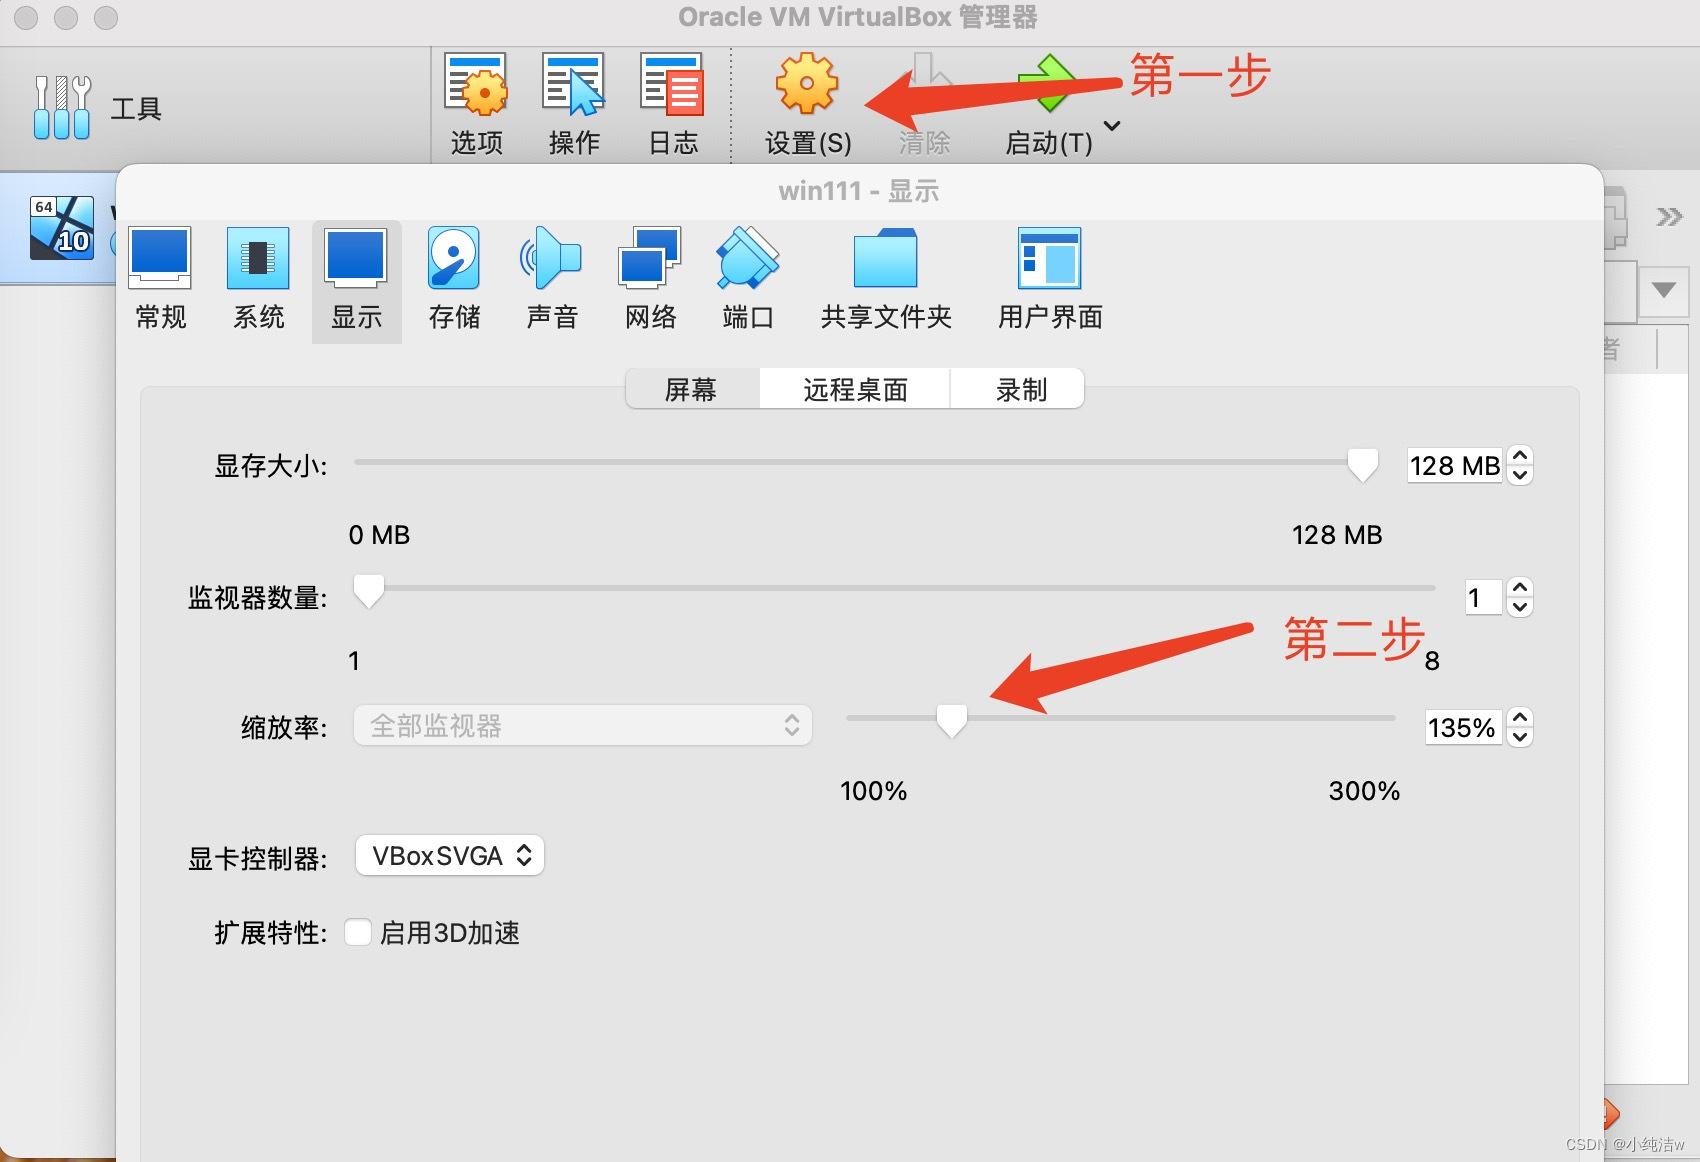Open the 端口 ports settings section
Screen dimensions: 1700x1162
pos(748,280)
